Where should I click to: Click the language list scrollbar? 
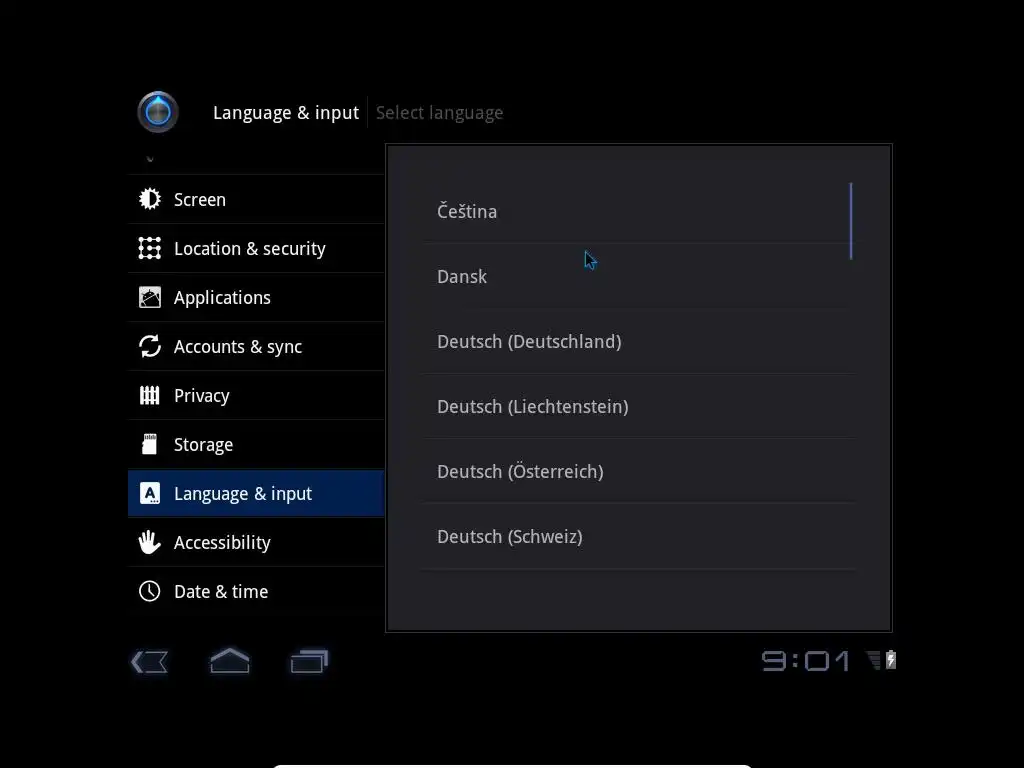tap(851, 221)
